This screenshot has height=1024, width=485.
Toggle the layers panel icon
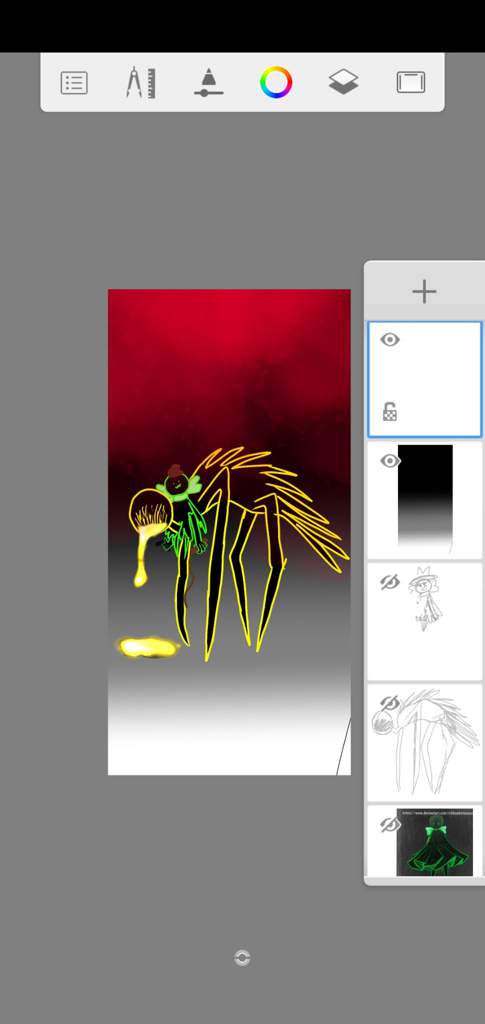(x=343, y=83)
